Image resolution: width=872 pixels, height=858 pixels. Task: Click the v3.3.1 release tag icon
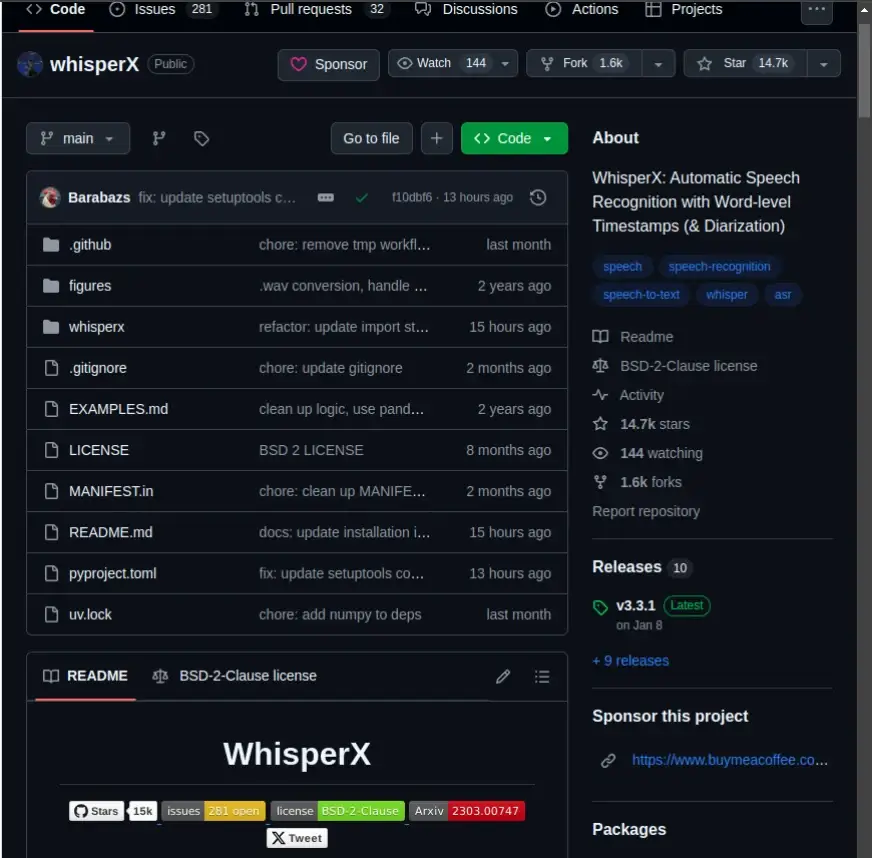pos(600,607)
